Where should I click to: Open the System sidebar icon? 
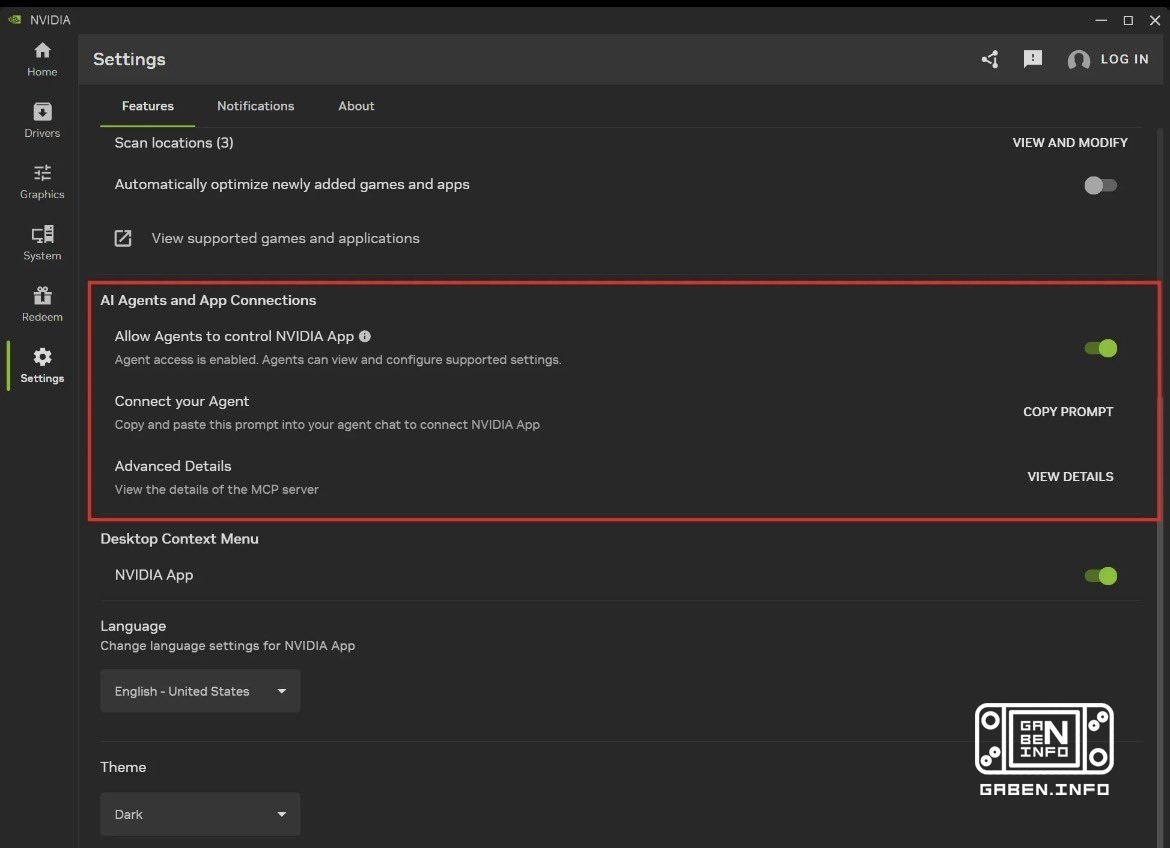(x=42, y=234)
